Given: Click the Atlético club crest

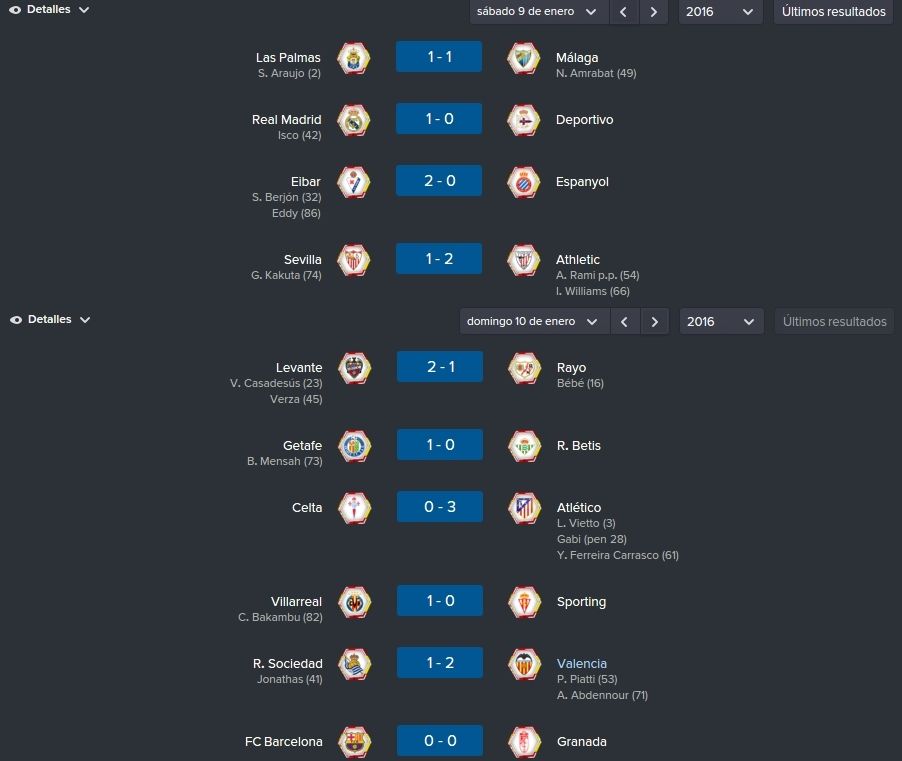Looking at the screenshot, I should coord(525,508).
